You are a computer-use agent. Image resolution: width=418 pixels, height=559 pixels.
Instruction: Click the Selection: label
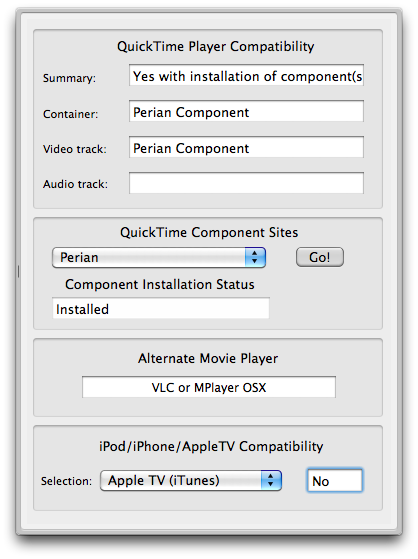66,481
